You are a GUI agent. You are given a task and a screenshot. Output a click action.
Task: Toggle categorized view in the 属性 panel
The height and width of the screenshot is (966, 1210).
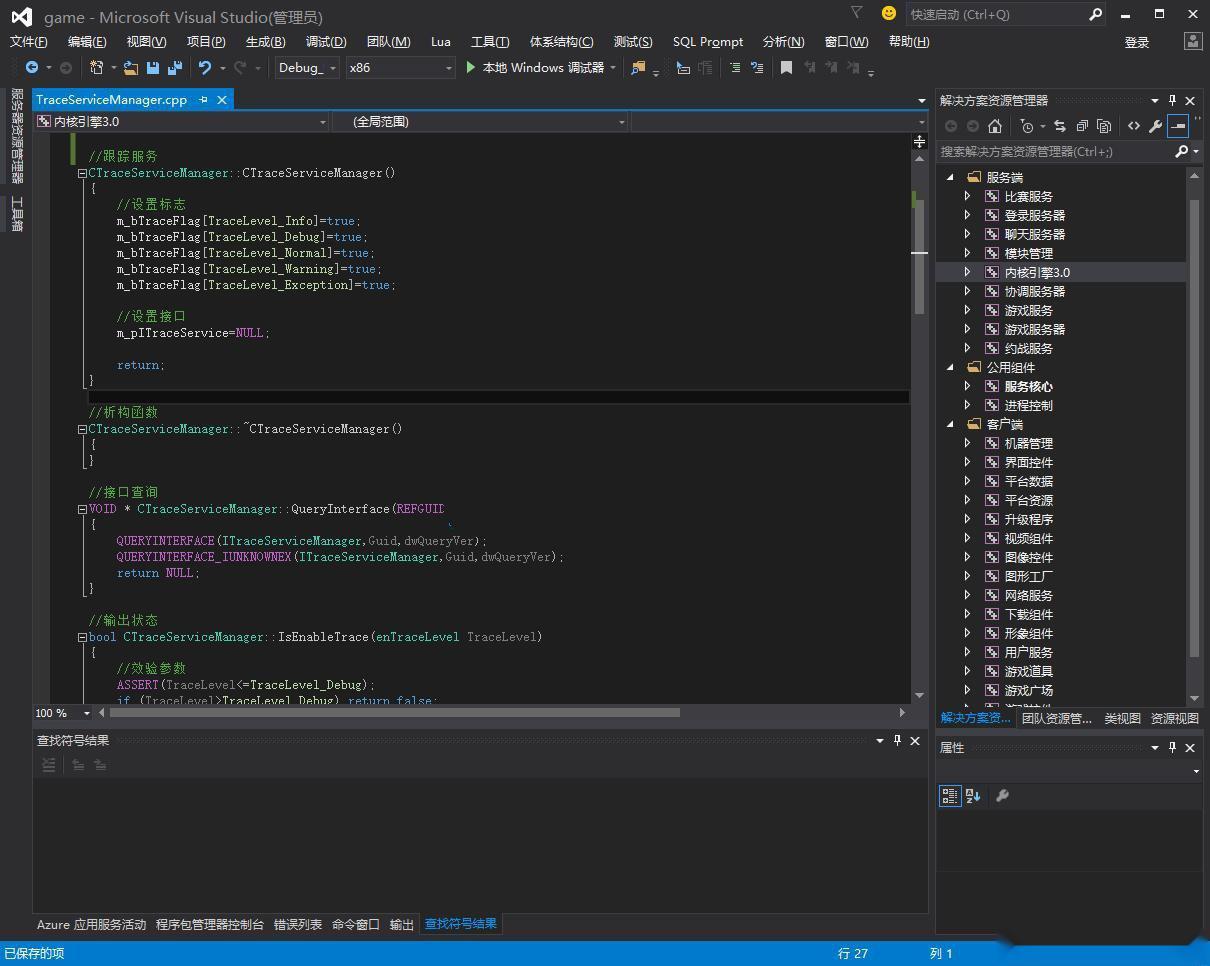(949, 796)
